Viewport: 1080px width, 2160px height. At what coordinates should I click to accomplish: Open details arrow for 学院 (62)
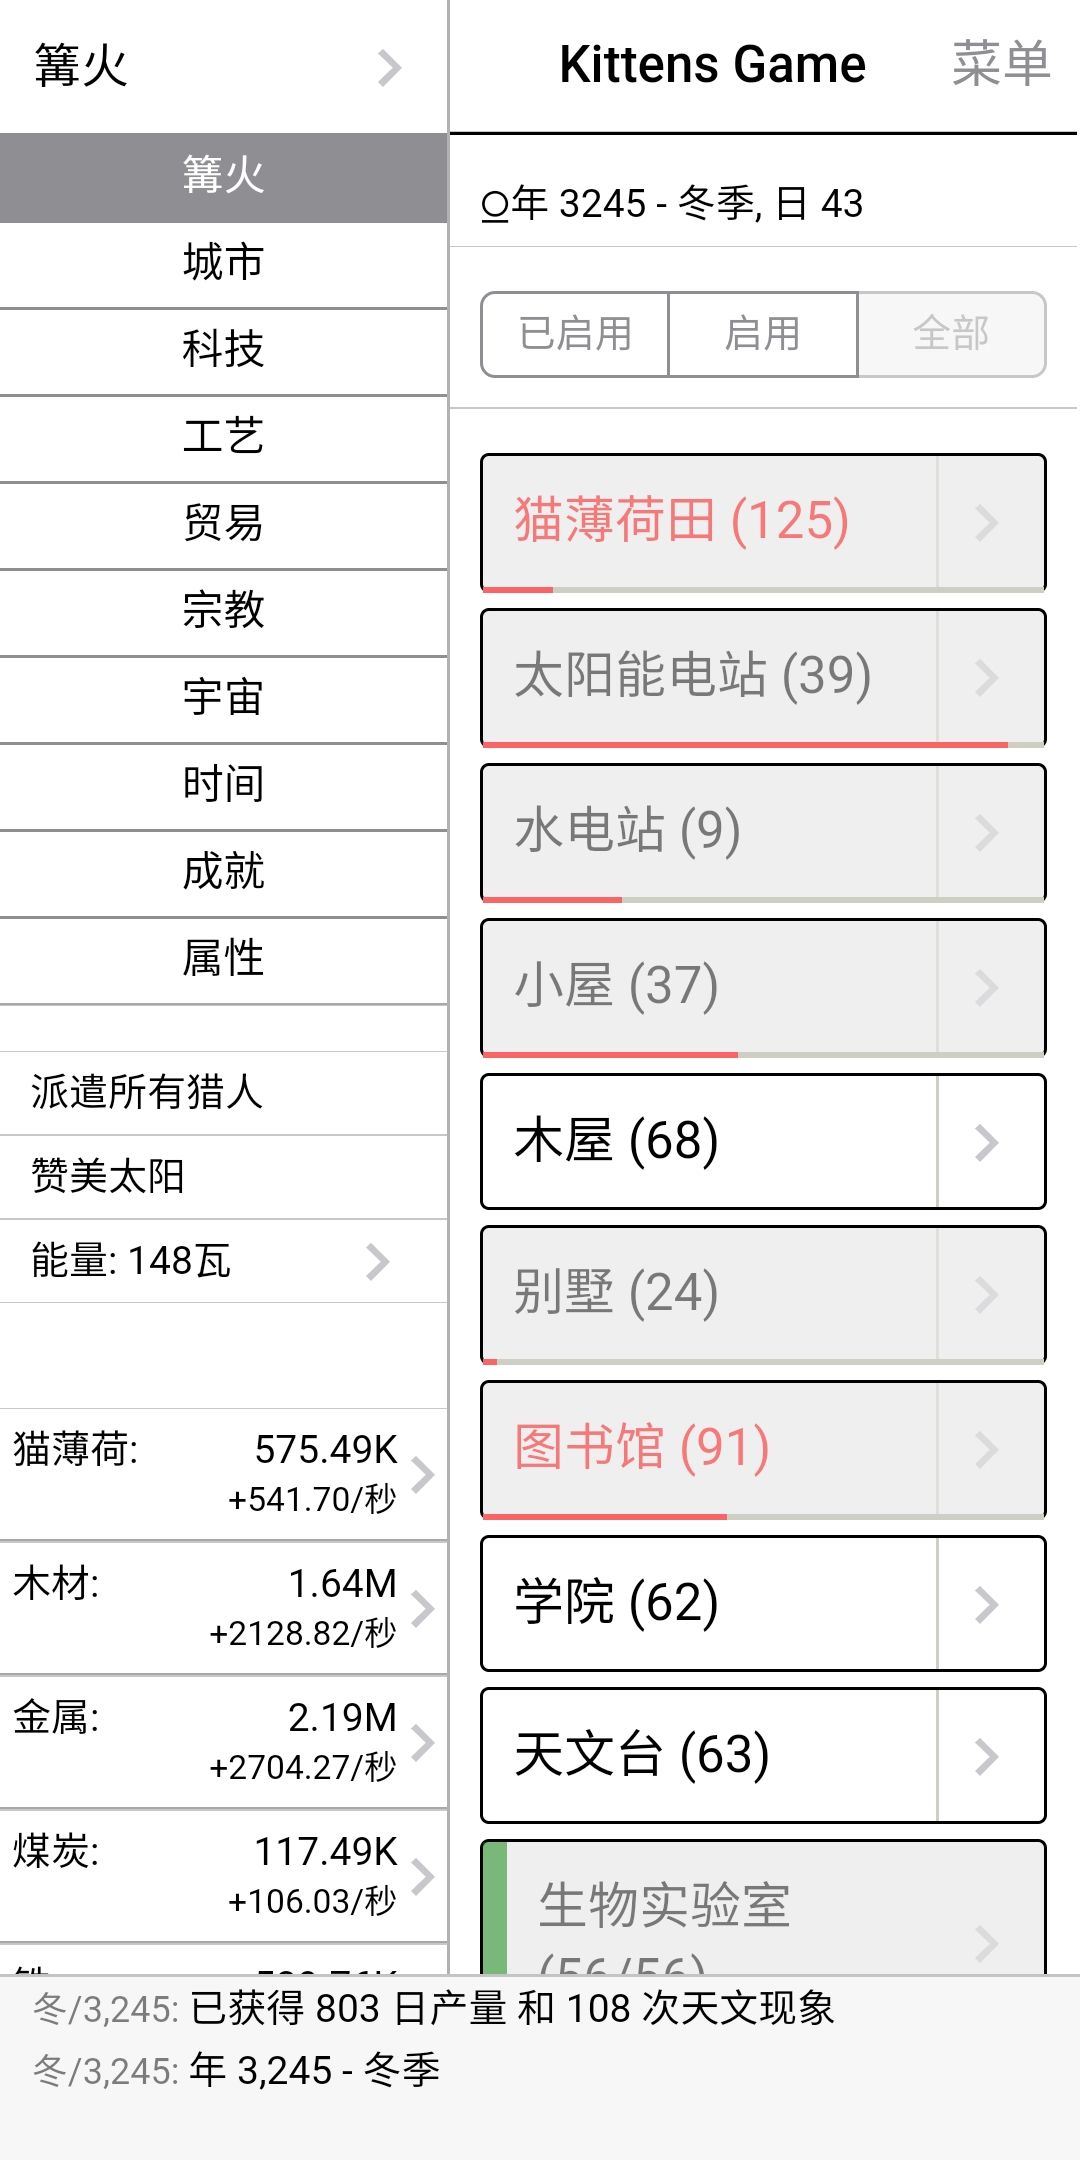tap(988, 1604)
